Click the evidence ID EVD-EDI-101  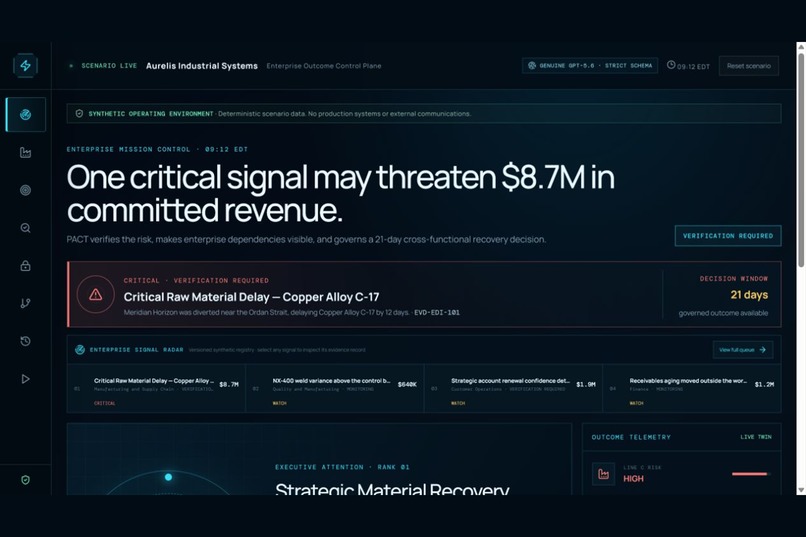[x=437, y=312]
